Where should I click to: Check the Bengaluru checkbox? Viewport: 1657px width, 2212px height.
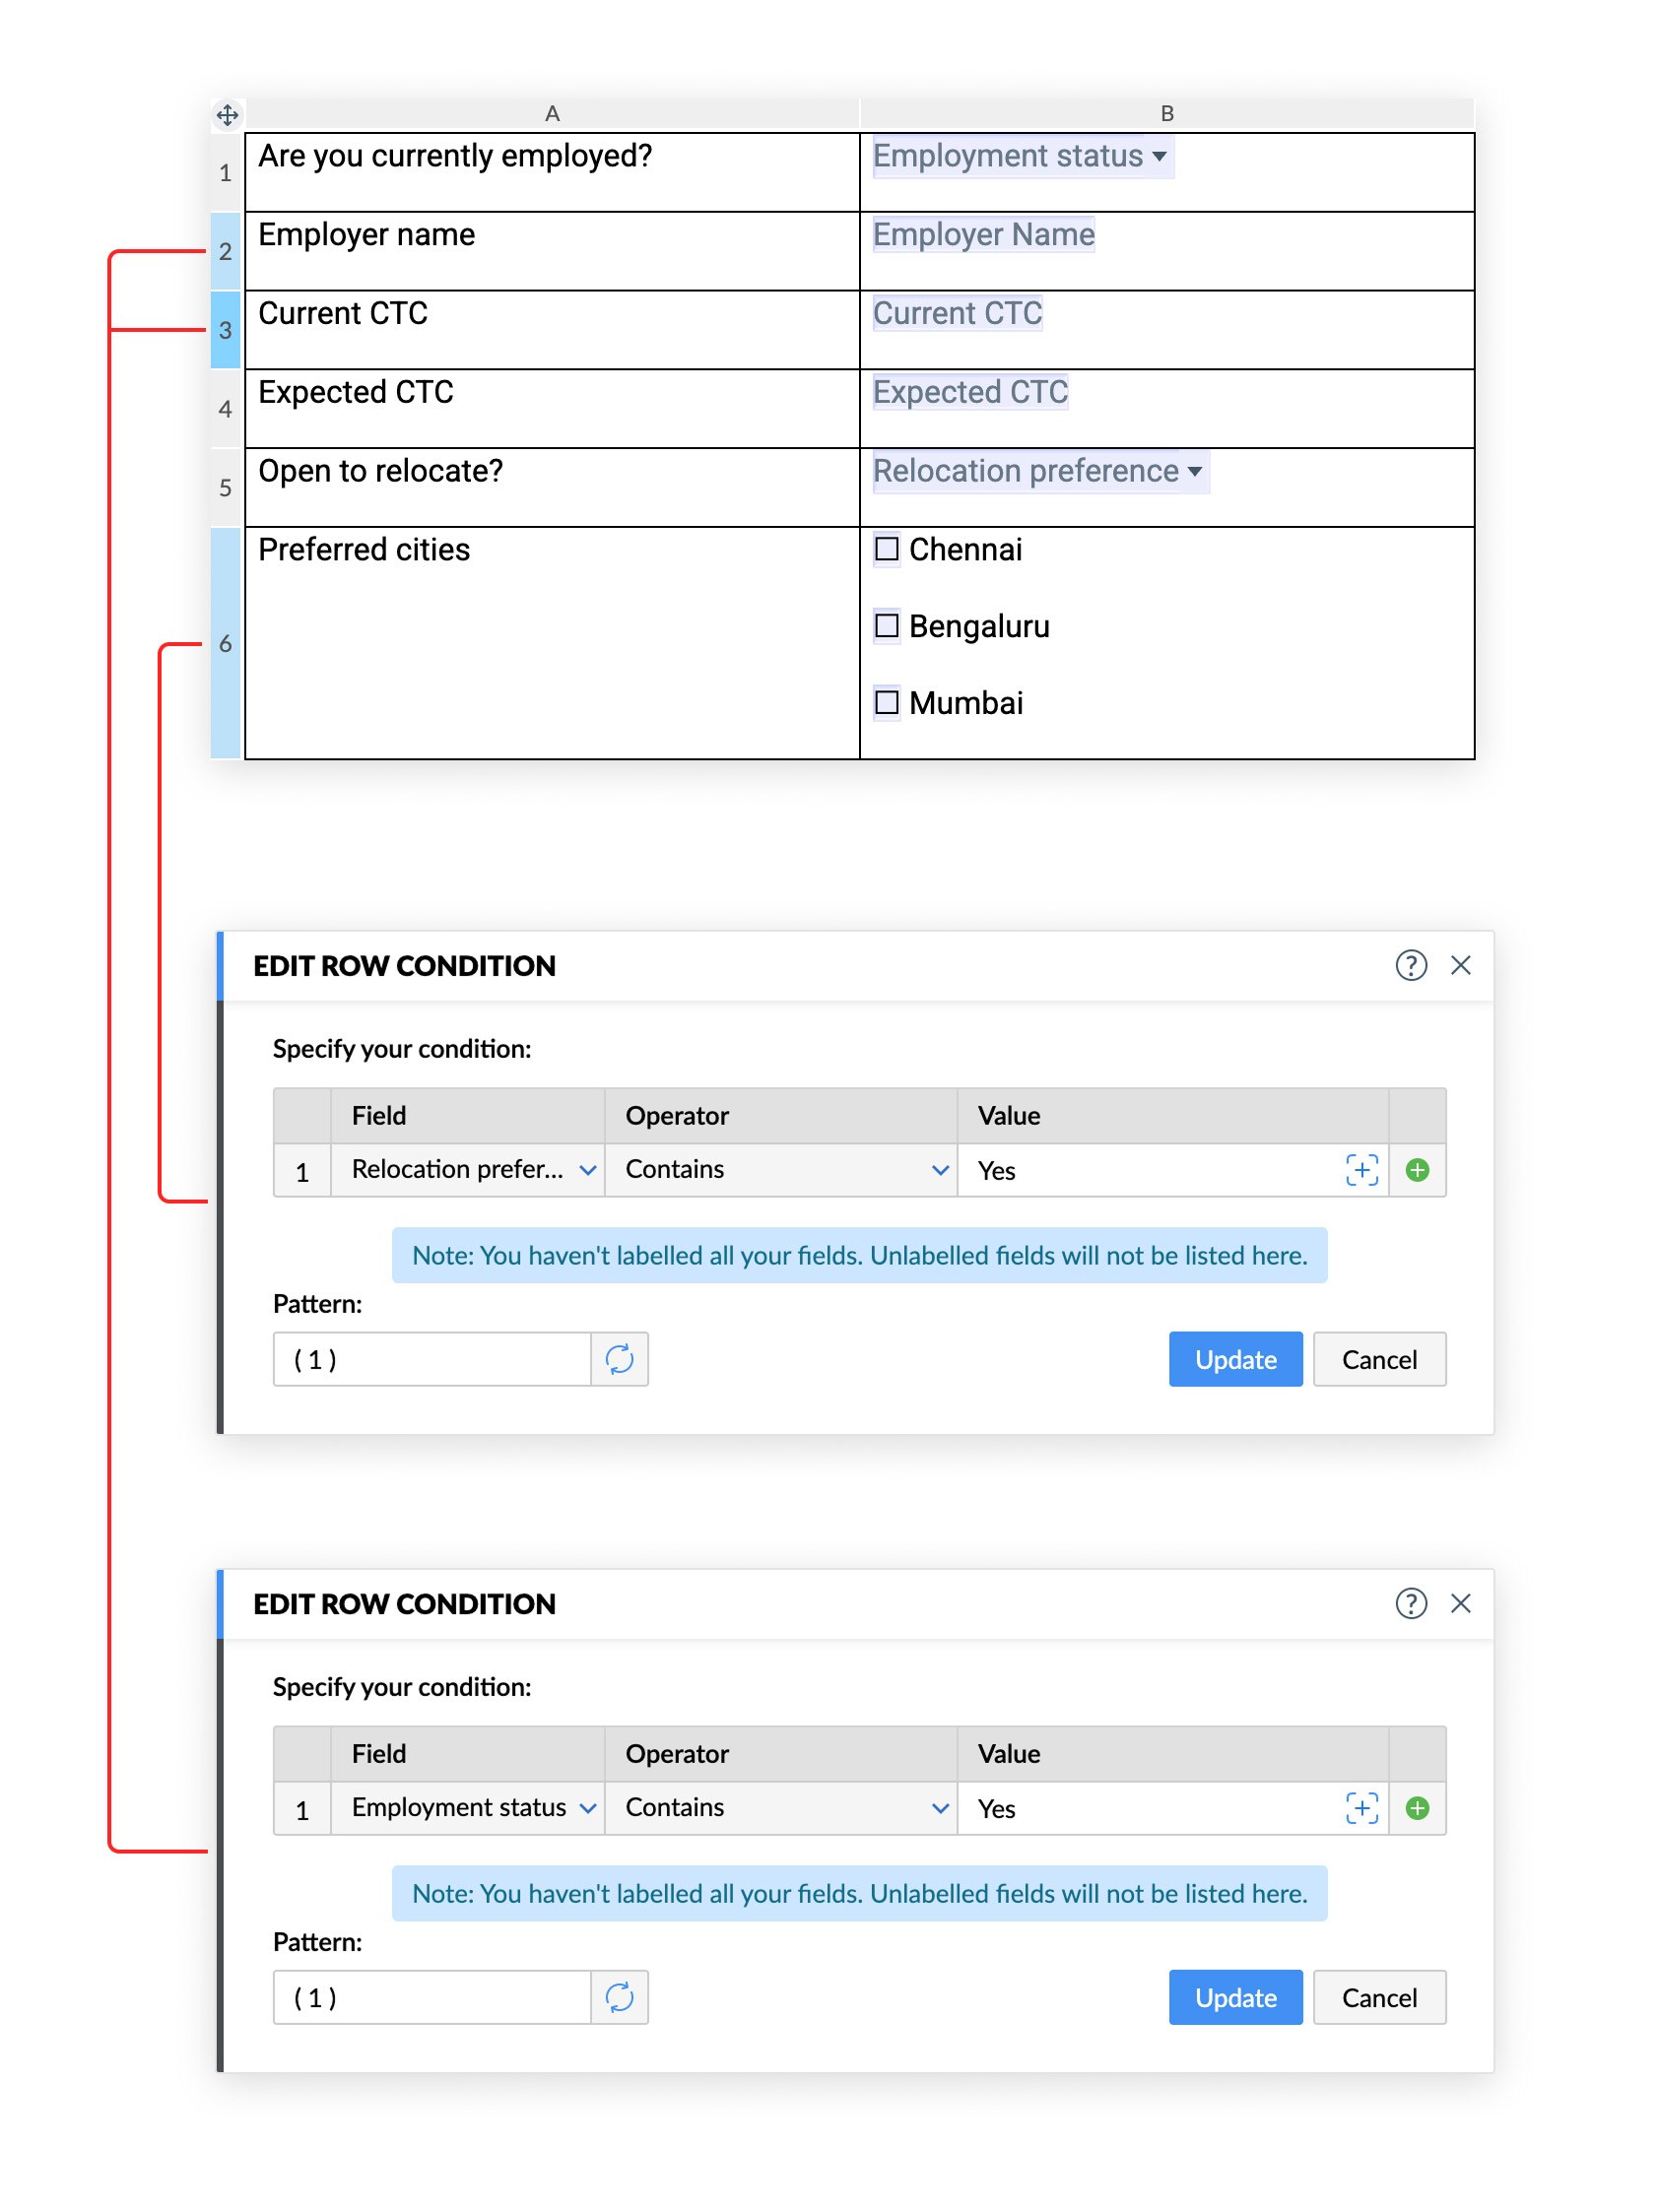coord(886,625)
